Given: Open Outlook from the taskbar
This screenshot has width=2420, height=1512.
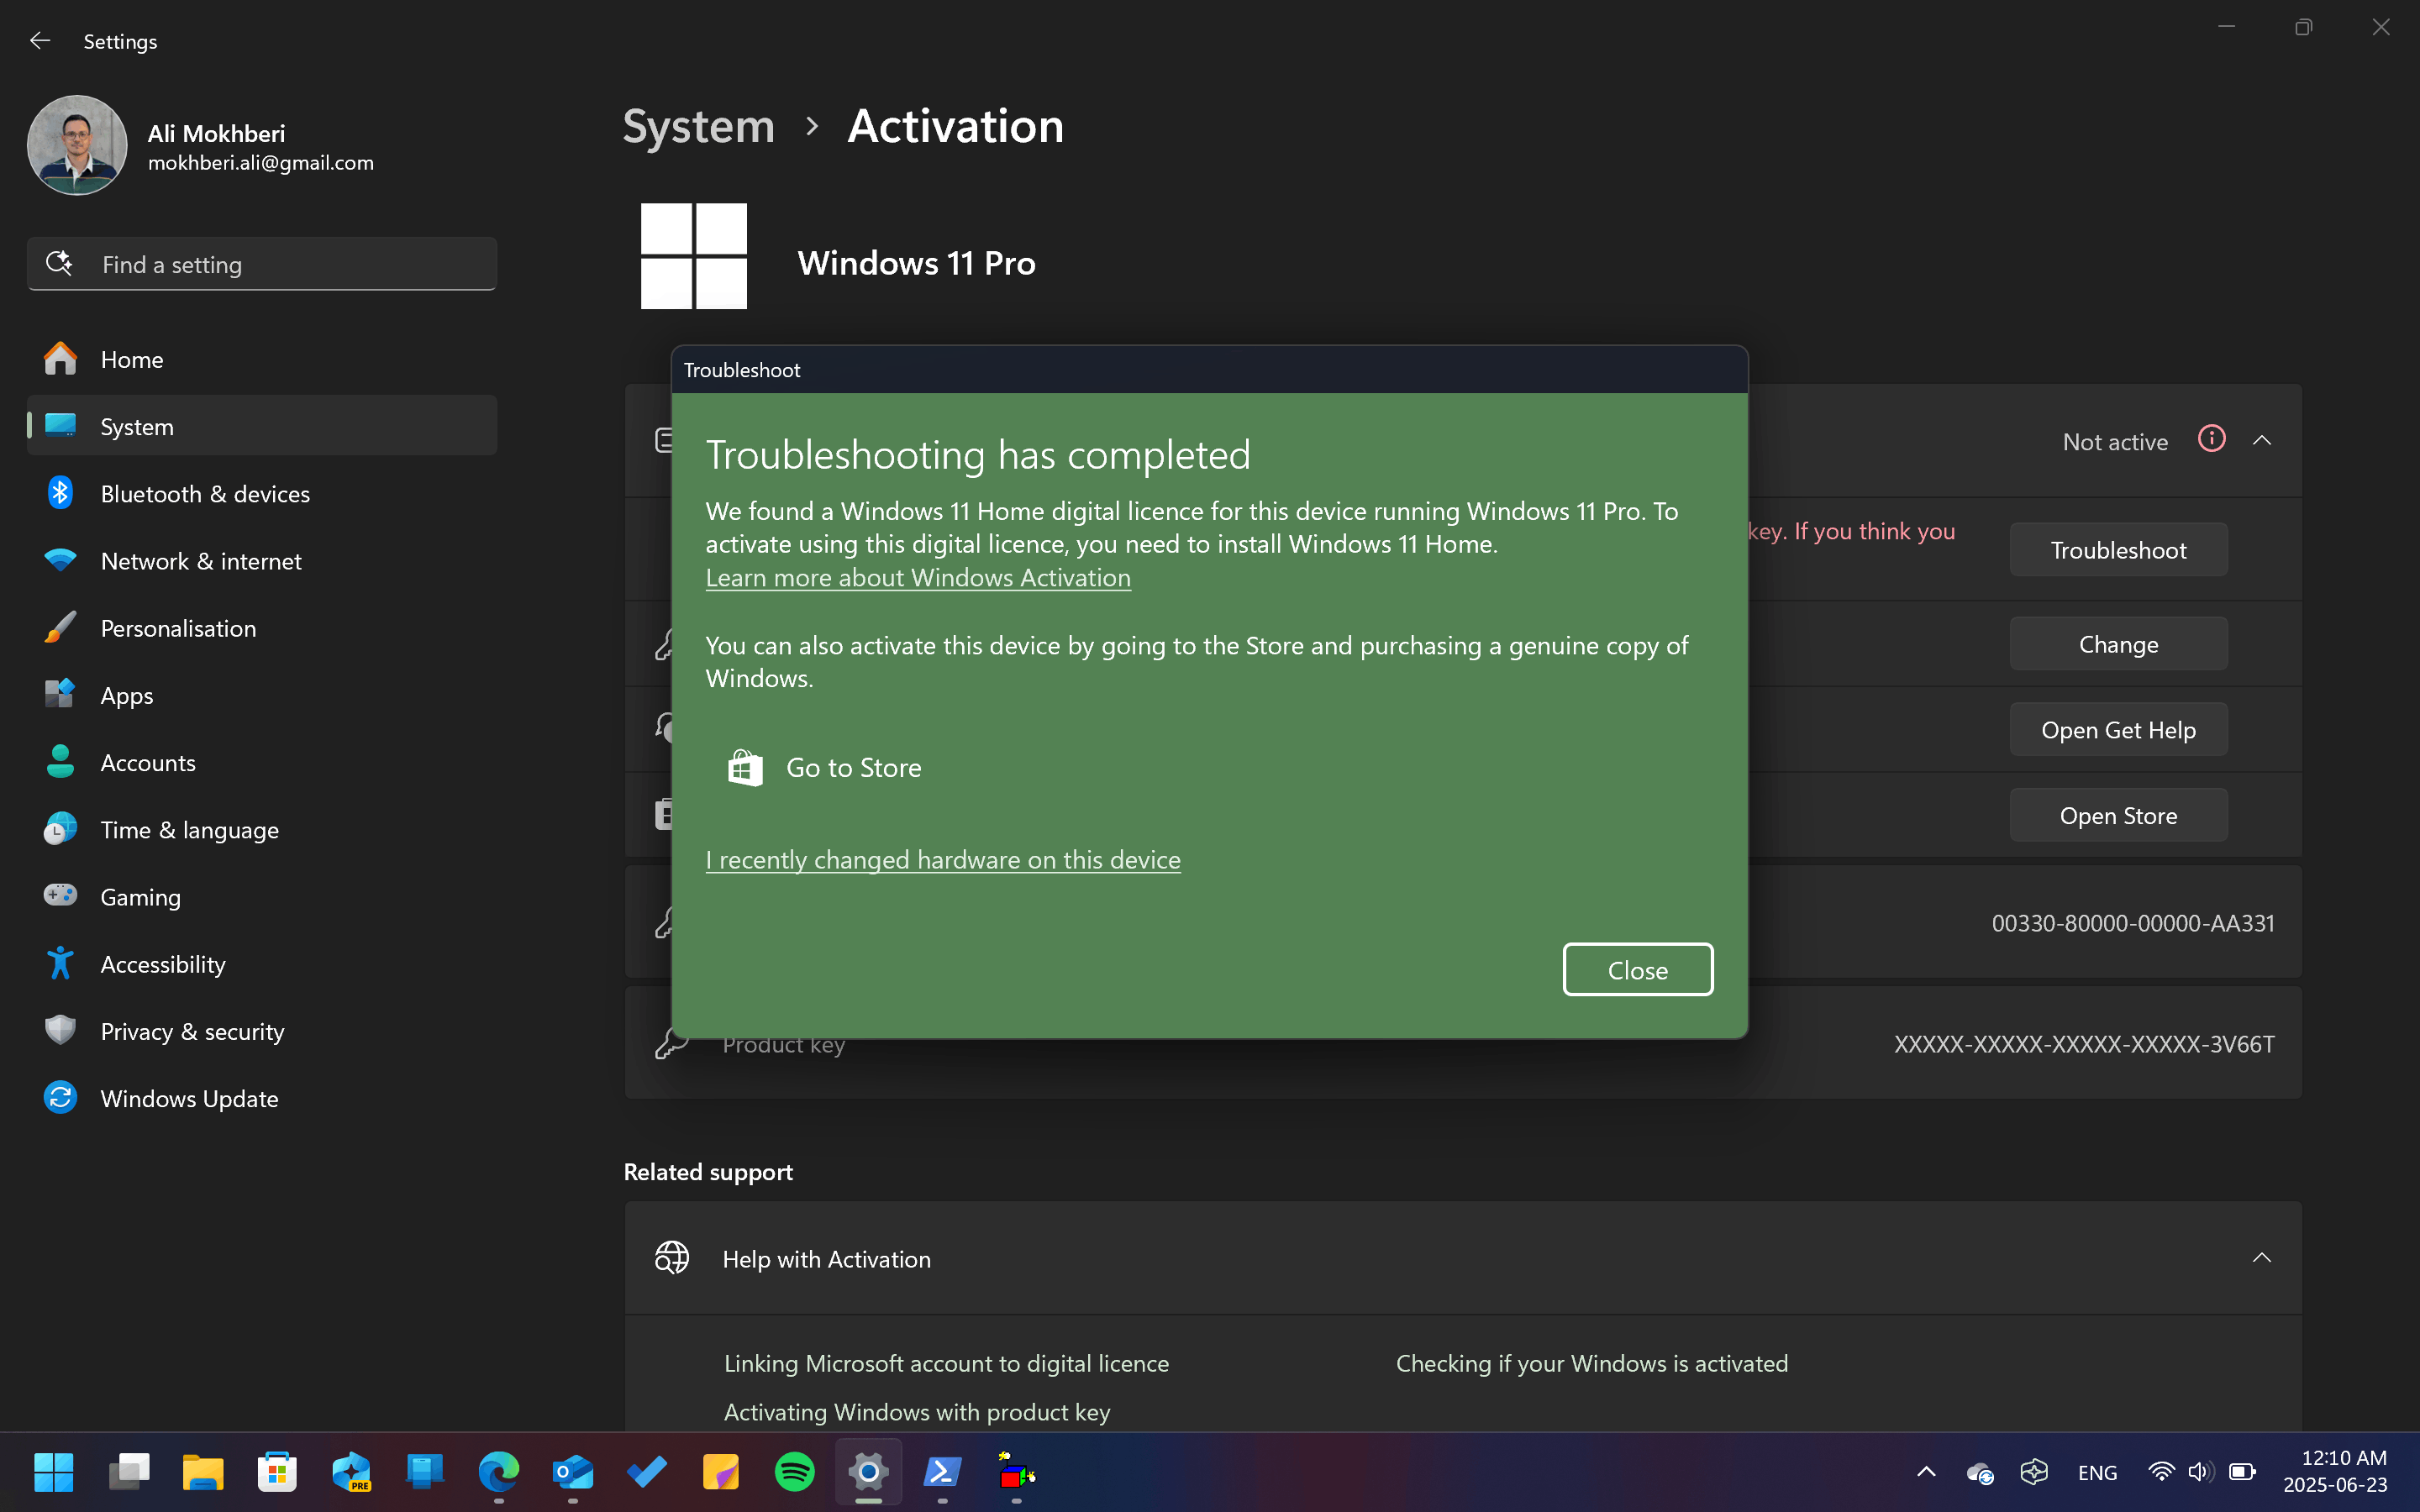Looking at the screenshot, I should click(x=573, y=1472).
